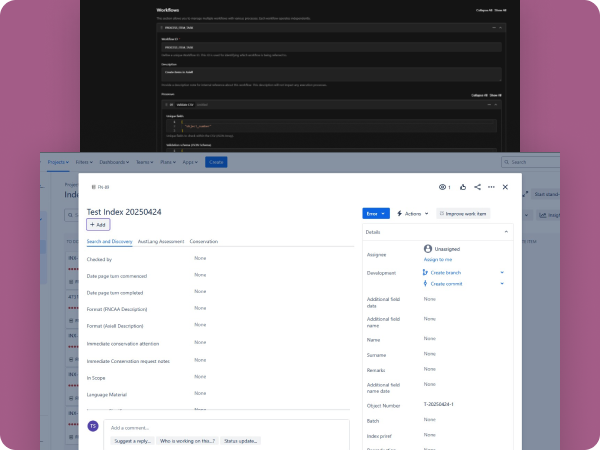Click the unassigned avatar icon
600x450 pixels.
(x=428, y=248)
